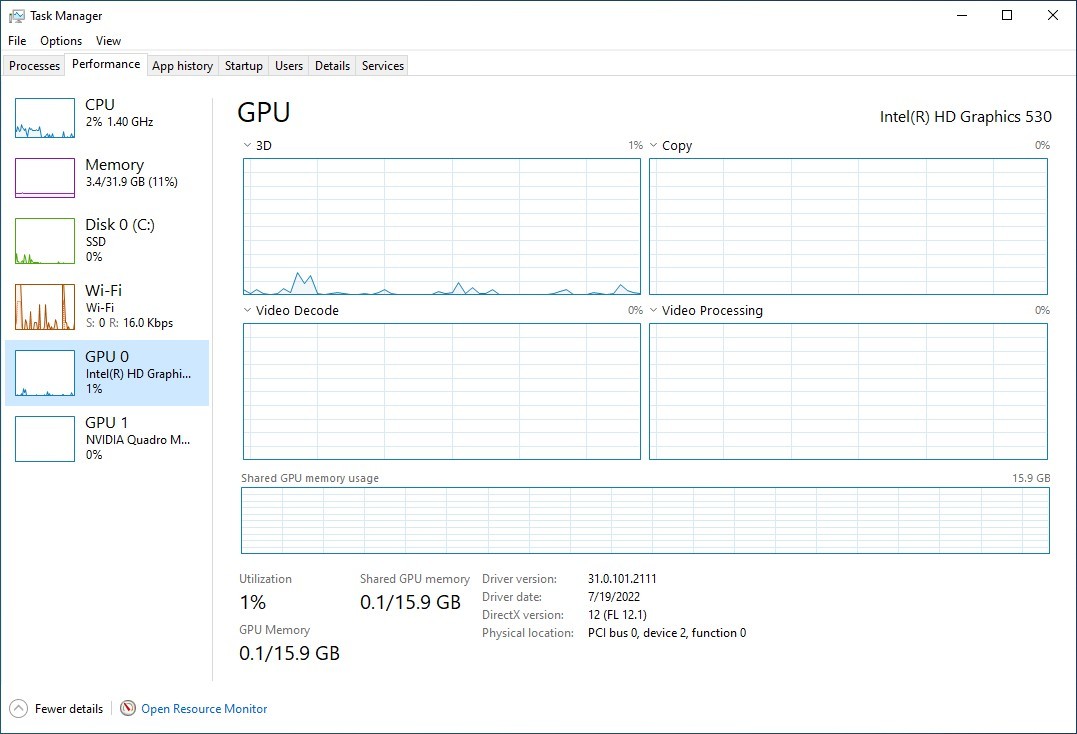Switch to the Startup tab
1077x734 pixels.
click(244, 66)
